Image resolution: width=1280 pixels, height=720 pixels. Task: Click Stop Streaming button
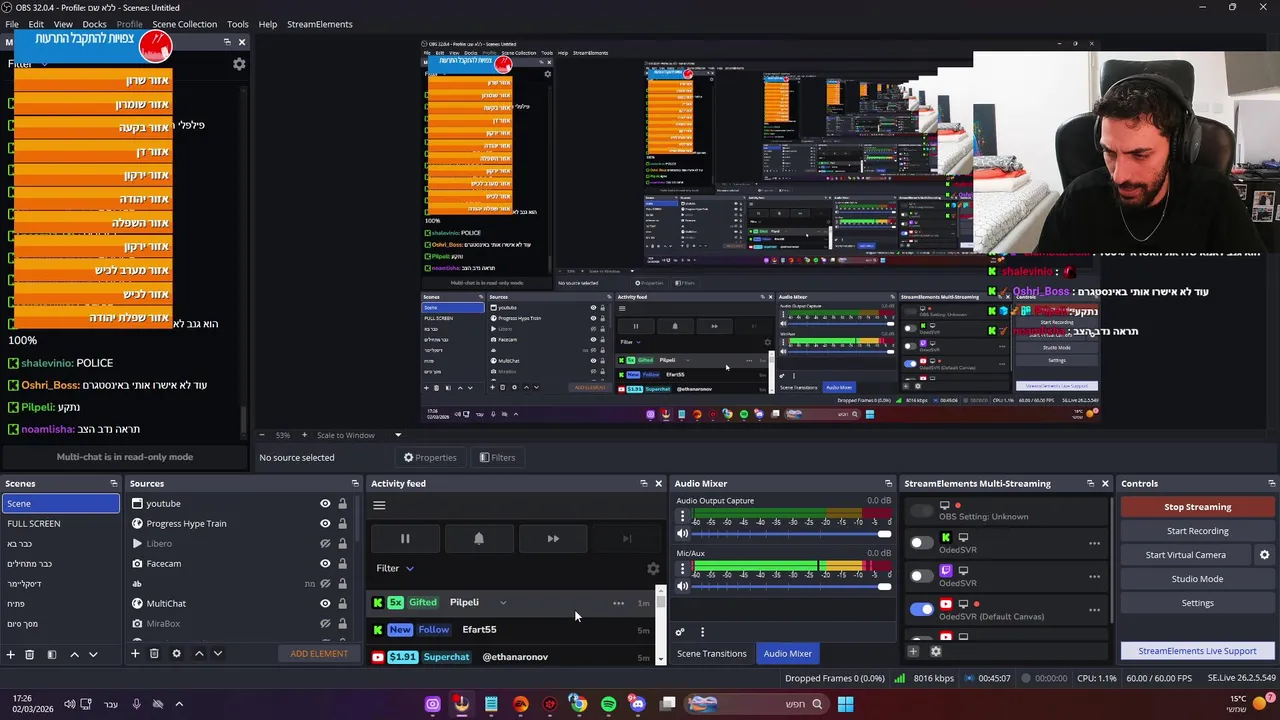(x=1197, y=507)
